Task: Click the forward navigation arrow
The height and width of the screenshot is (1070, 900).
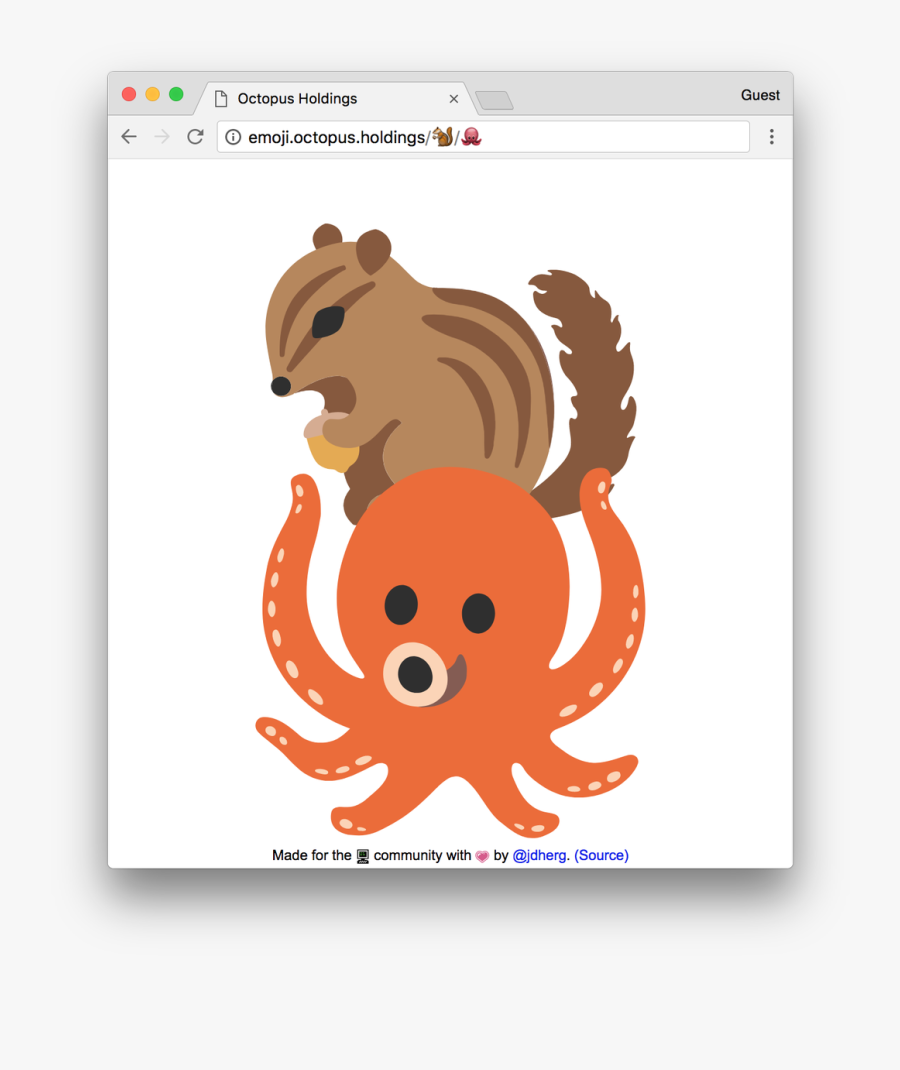Action: pyautogui.click(x=162, y=136)
